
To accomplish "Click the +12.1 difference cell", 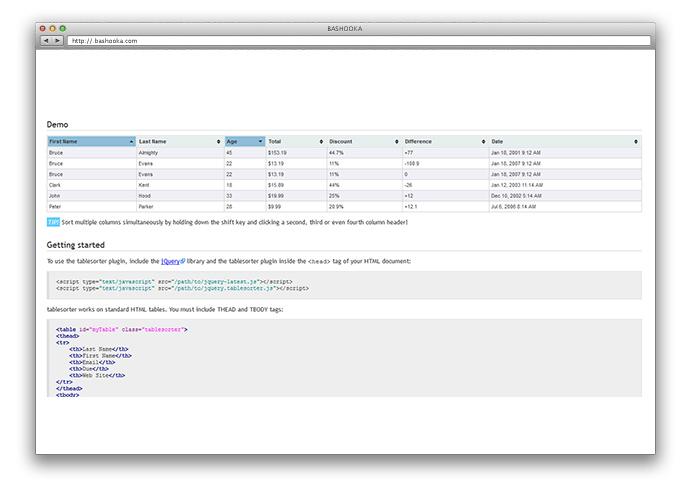I will [445, 206].
